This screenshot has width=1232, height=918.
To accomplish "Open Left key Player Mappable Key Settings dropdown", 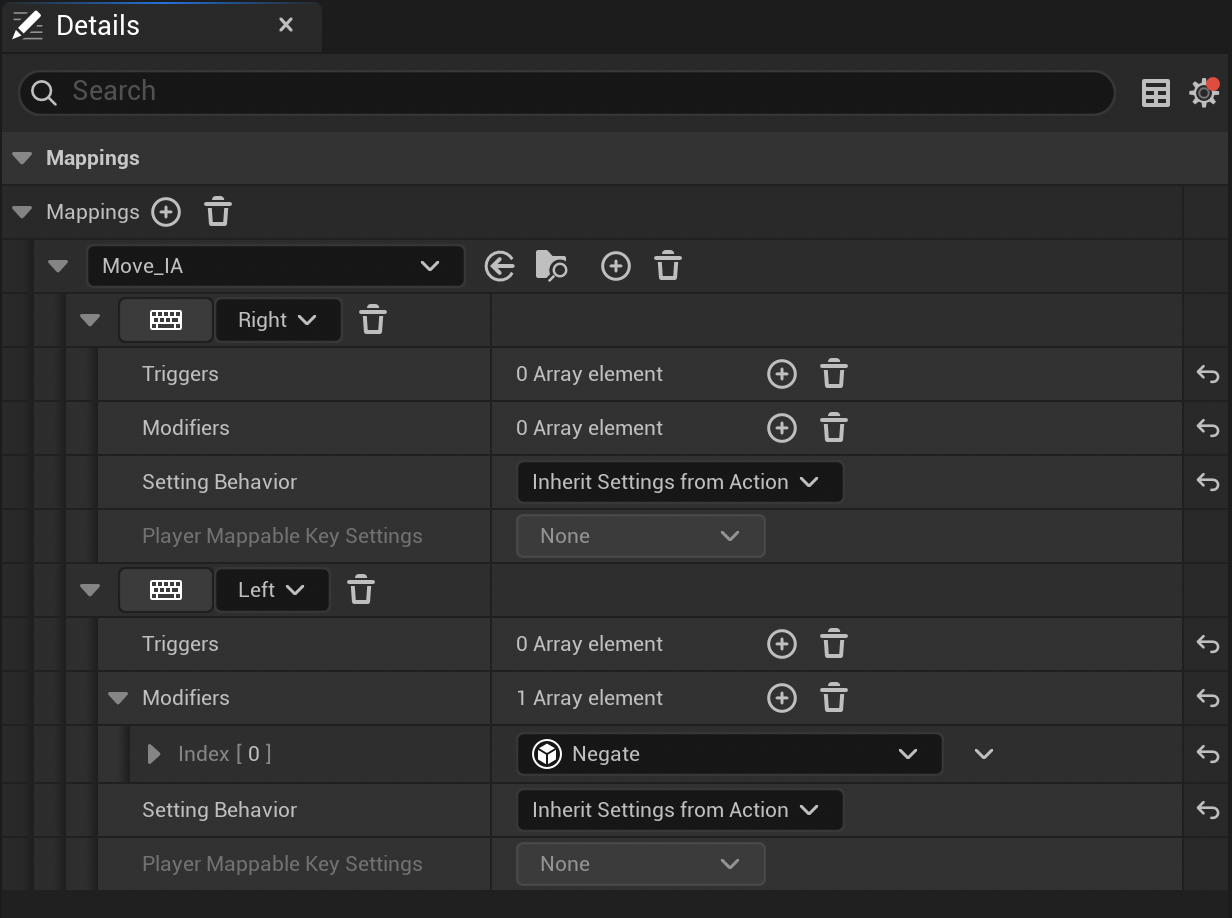I will click(641, 864).
